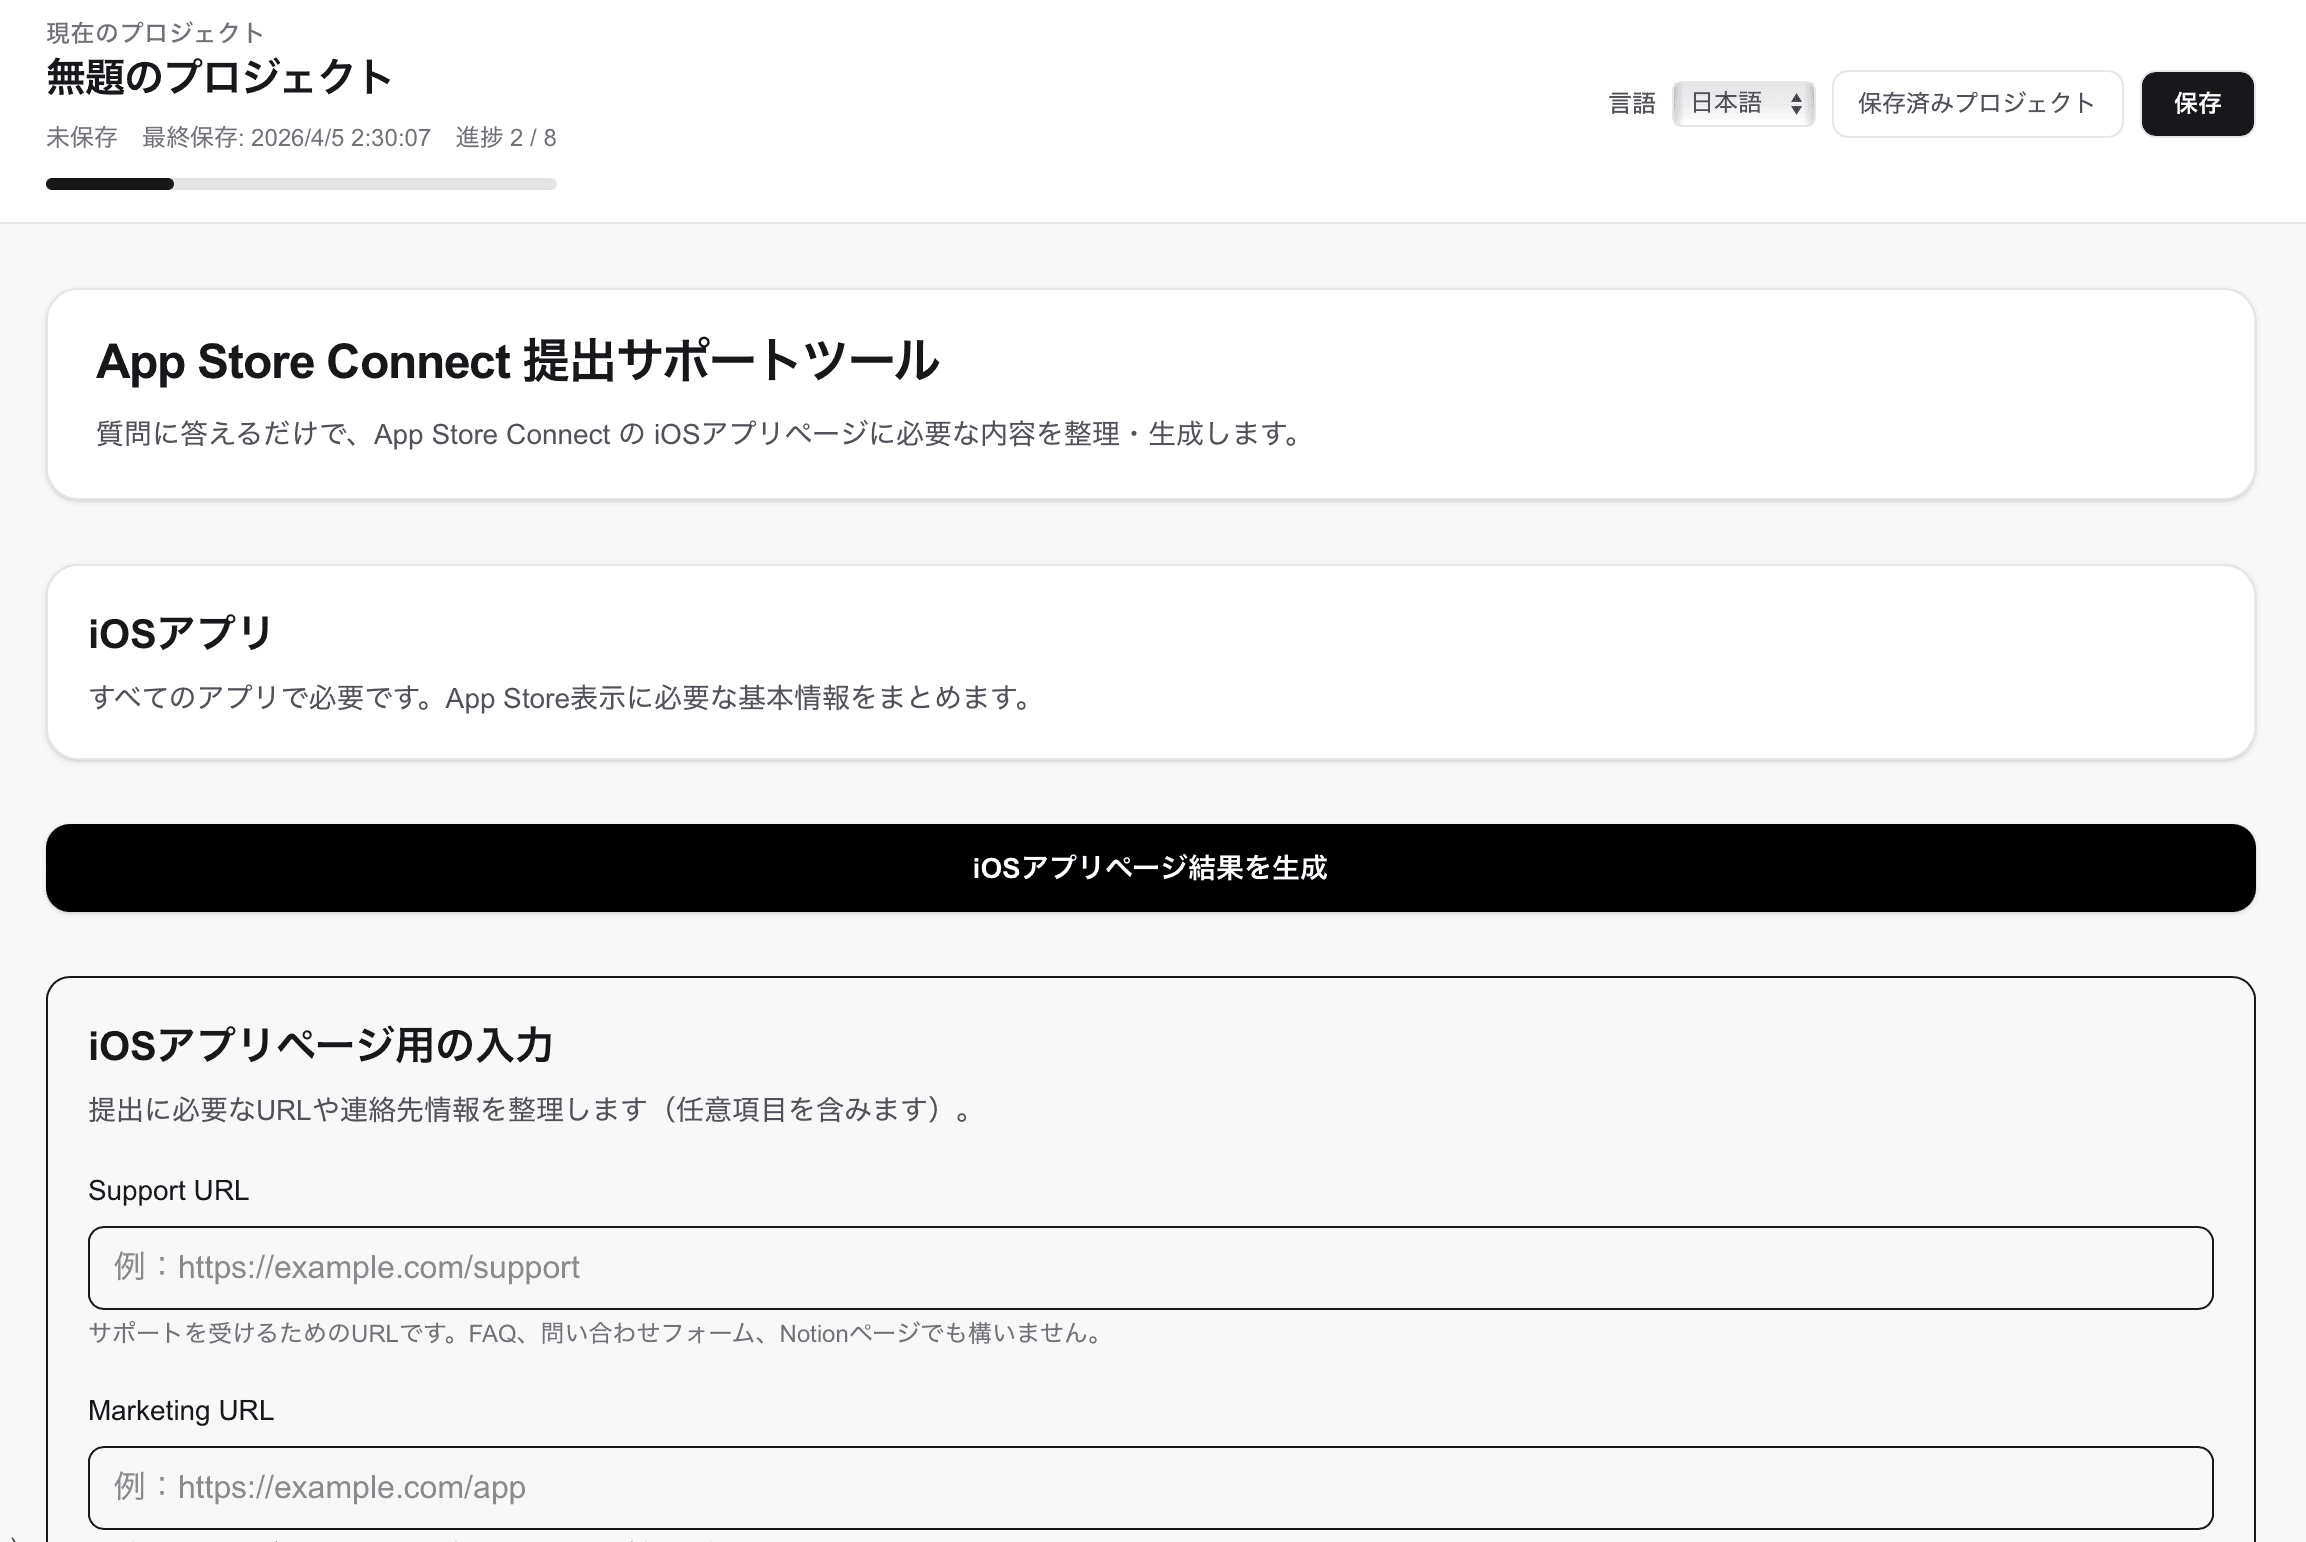Select the App Store Connect 提出サポートツール heading
The height and width of the screenshot is (1542, 2306).
[x=518, y=361]
